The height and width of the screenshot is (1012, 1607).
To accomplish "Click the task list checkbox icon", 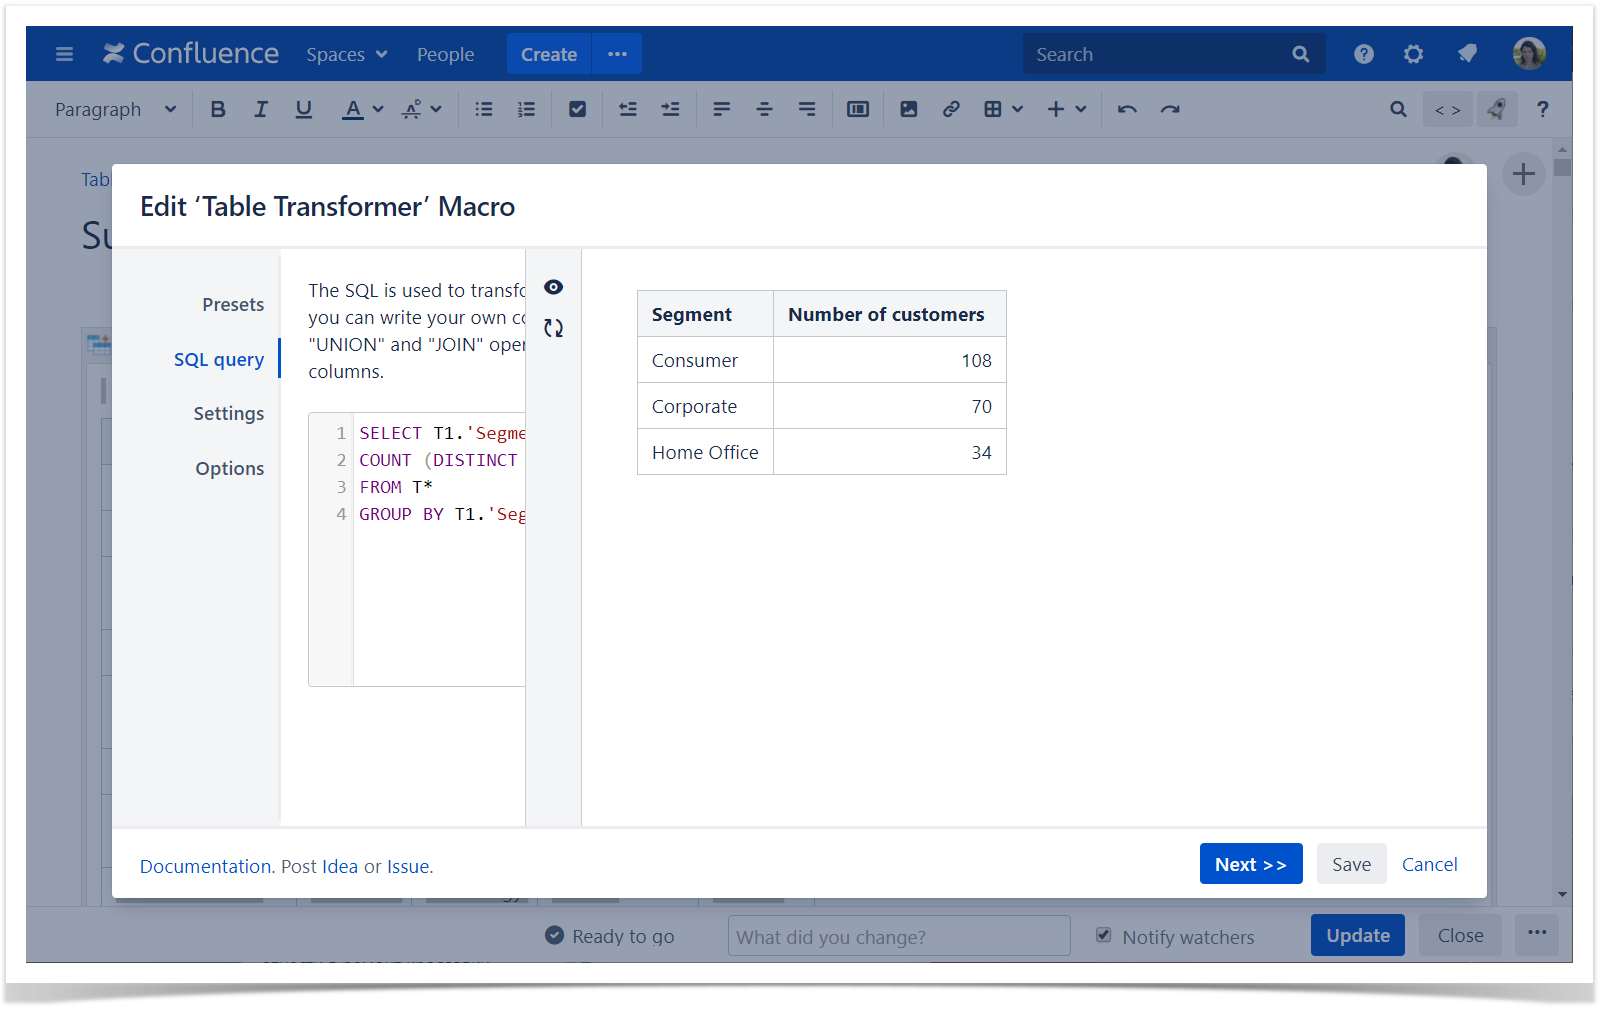I will click(577, 110).
